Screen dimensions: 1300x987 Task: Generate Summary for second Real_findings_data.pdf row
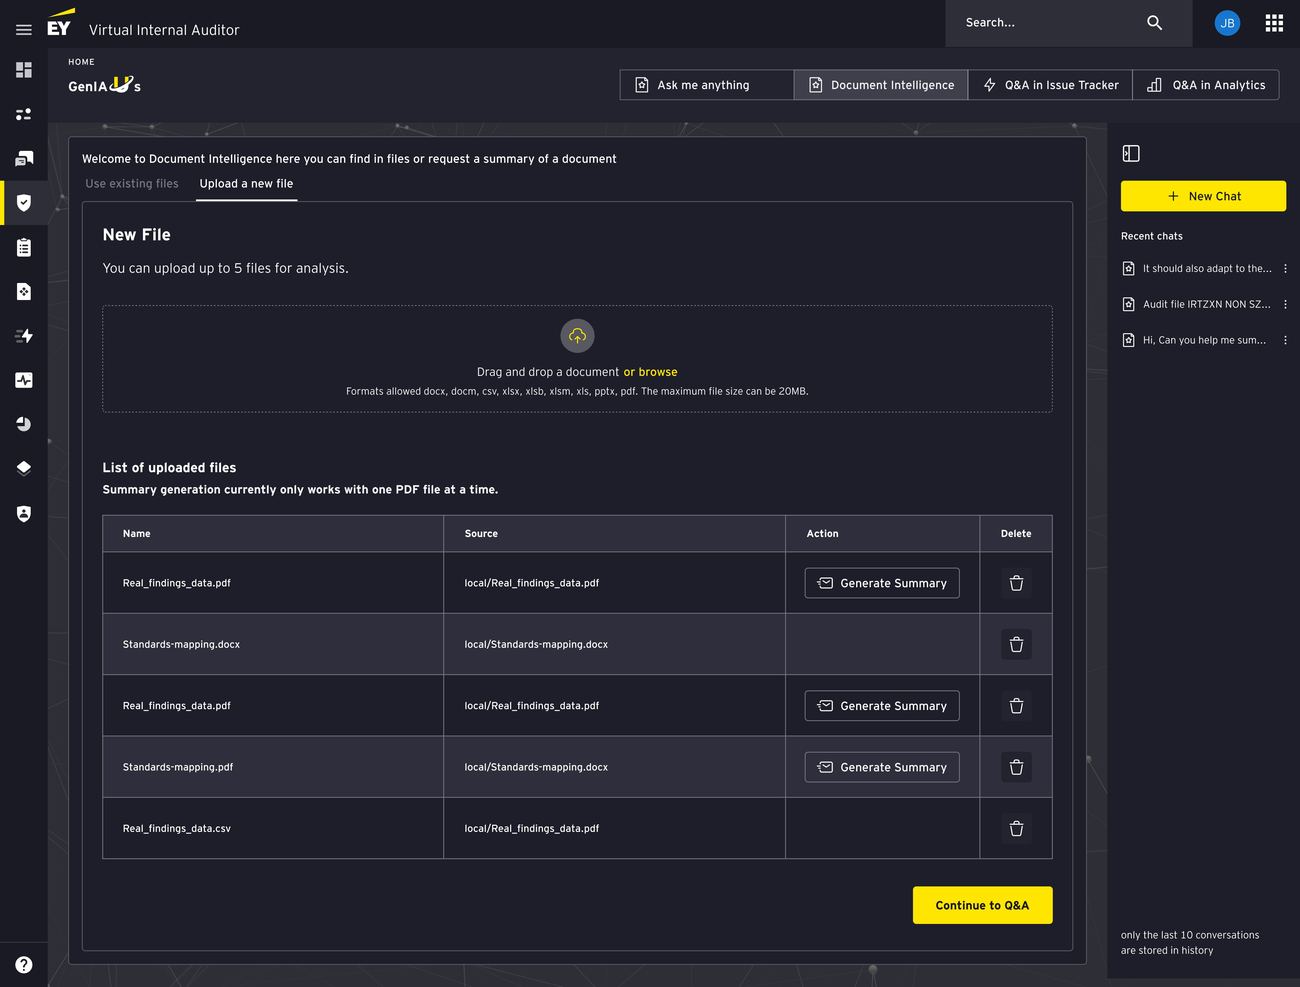[882, 706]
